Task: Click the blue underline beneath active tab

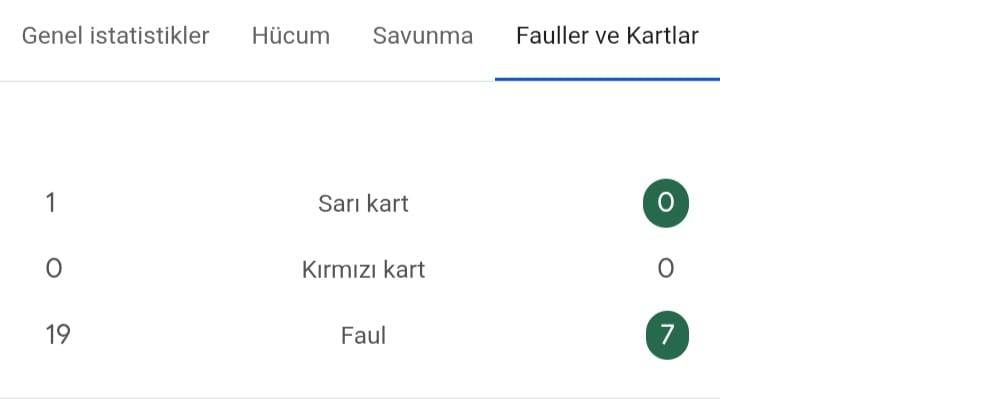Action: [607, 78]
